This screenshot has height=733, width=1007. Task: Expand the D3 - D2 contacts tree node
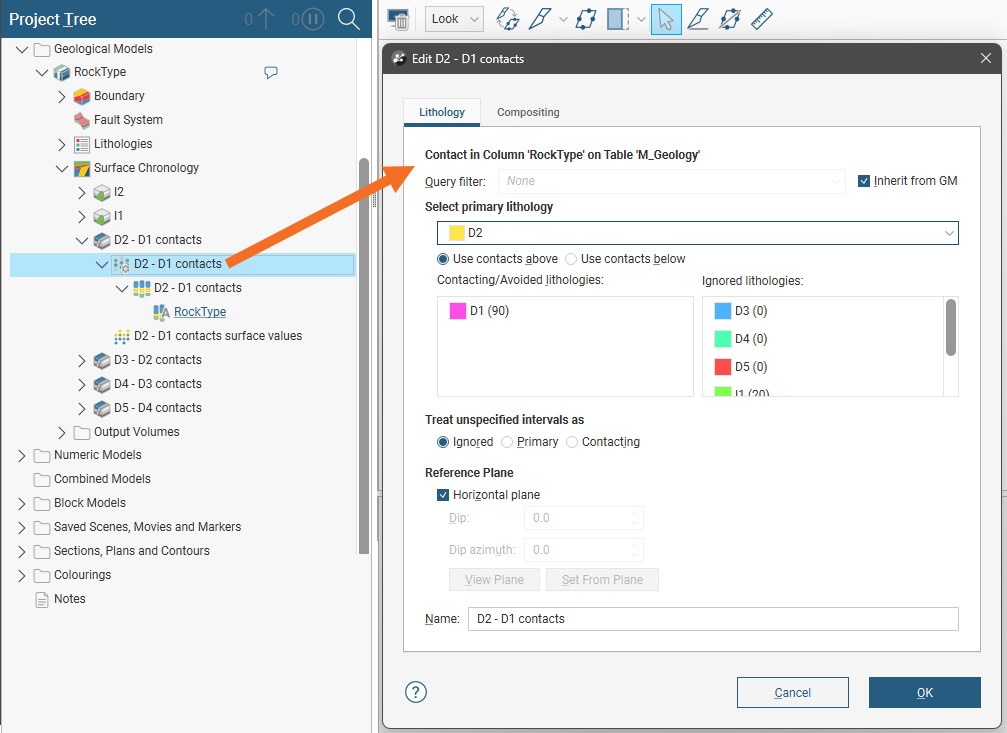[82, 360]
